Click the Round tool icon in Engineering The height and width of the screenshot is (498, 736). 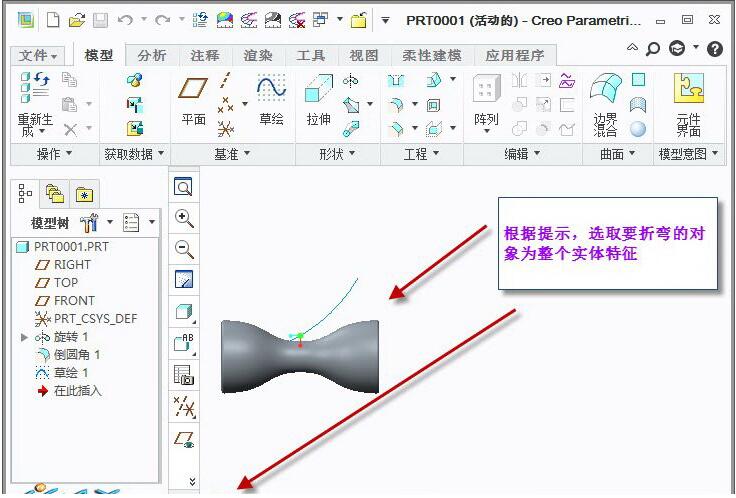396,105
